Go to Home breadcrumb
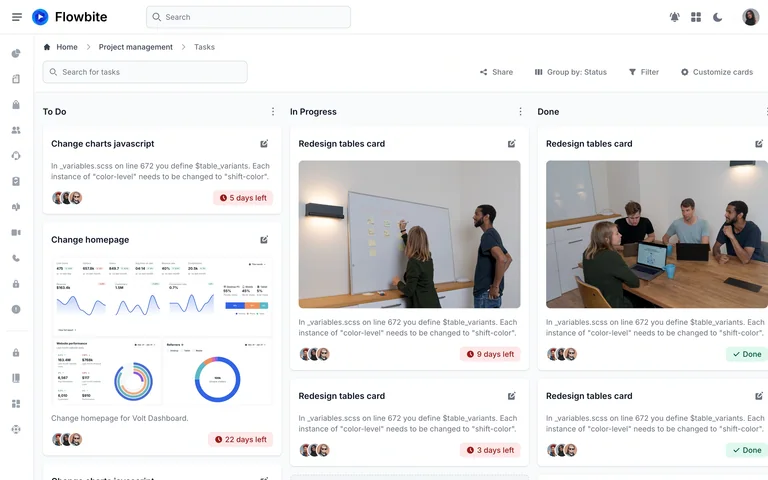This screenshot has height=480, width=768. point(67,47)
